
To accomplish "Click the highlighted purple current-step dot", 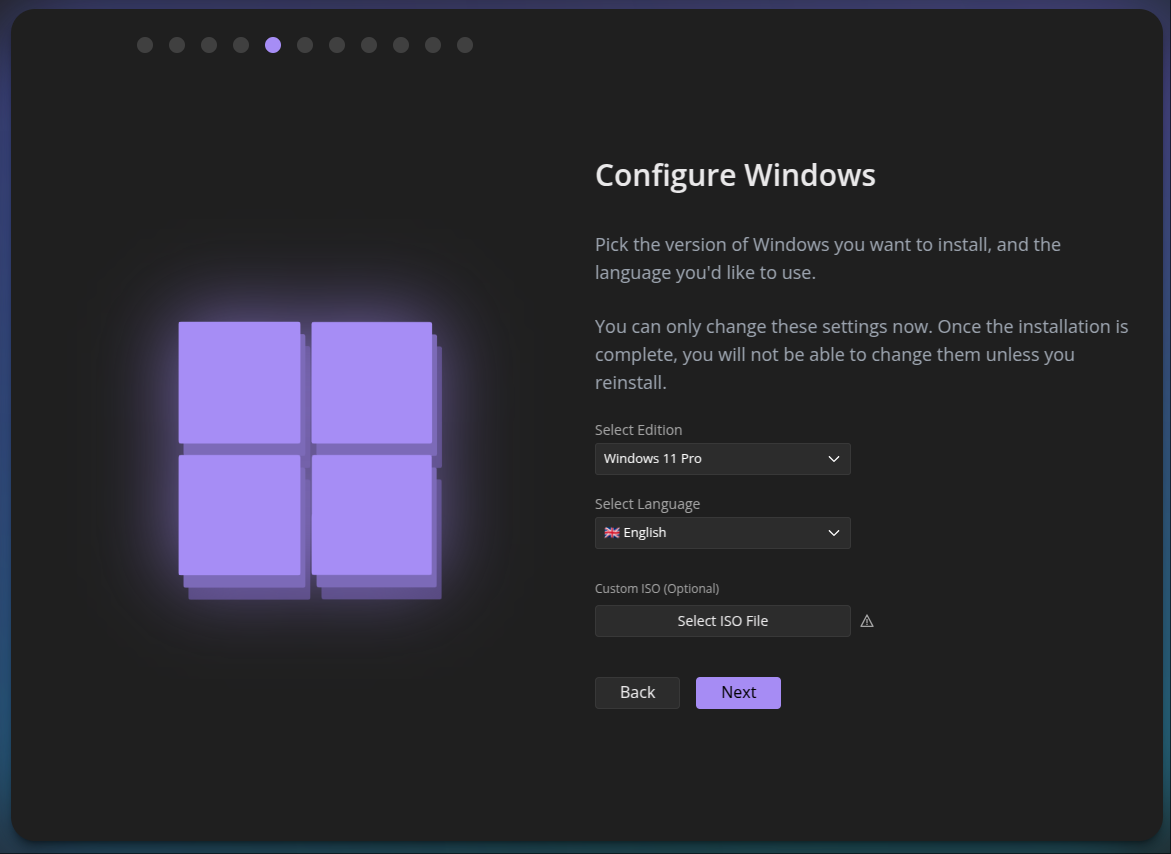I will [273, 45].
